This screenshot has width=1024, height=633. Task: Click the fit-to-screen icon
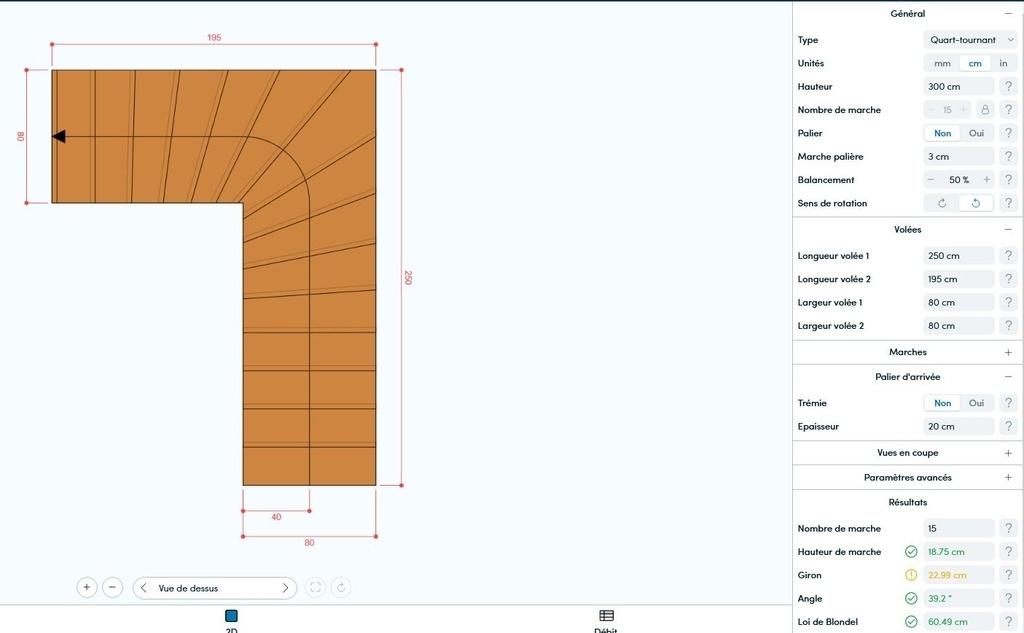tap(315, 587)
